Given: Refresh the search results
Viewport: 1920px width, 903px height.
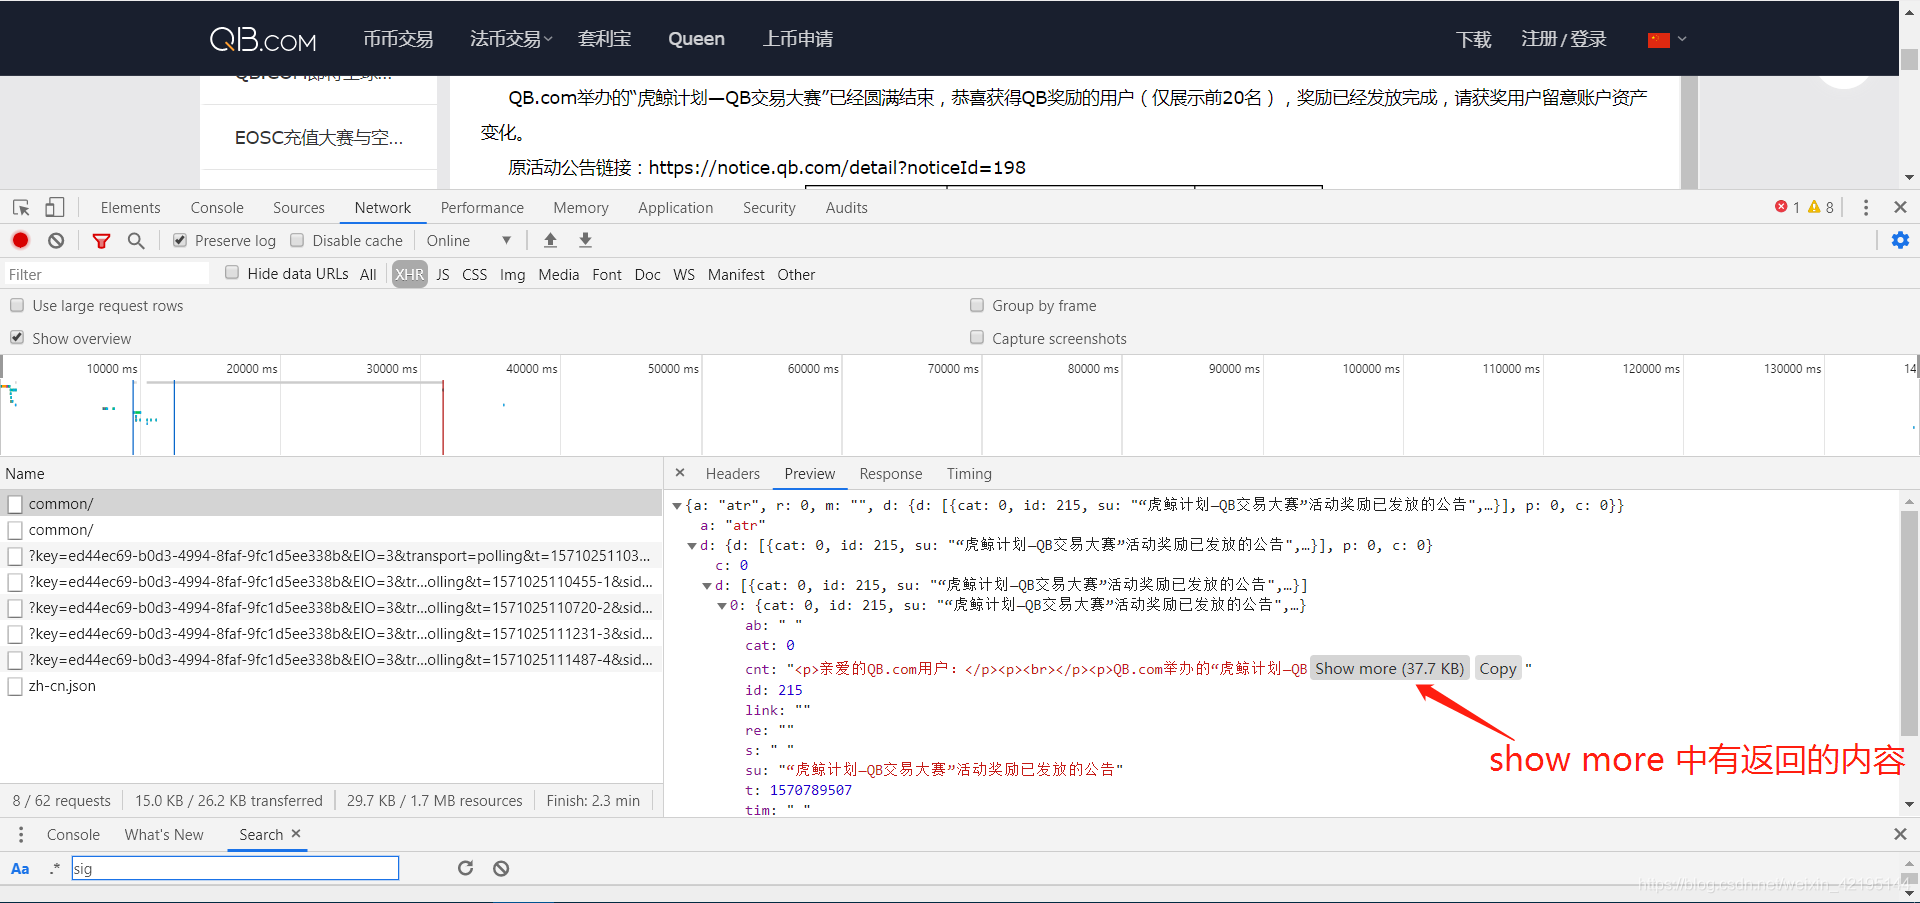Looking at the screenshot, I should click(465, 868).
